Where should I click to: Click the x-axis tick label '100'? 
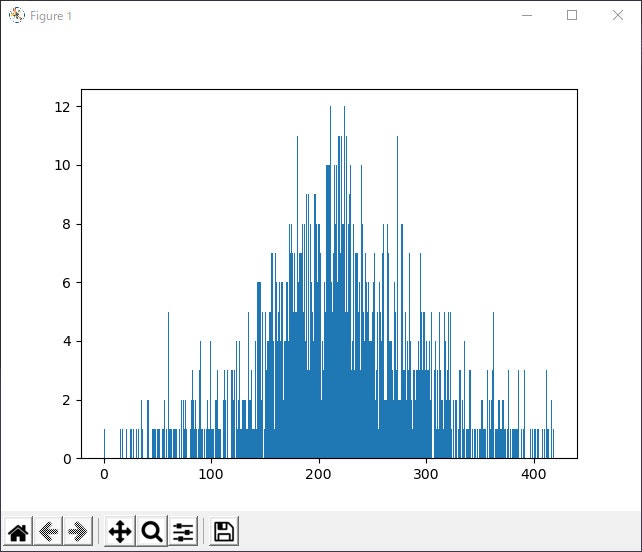click(x=211, y=474)
